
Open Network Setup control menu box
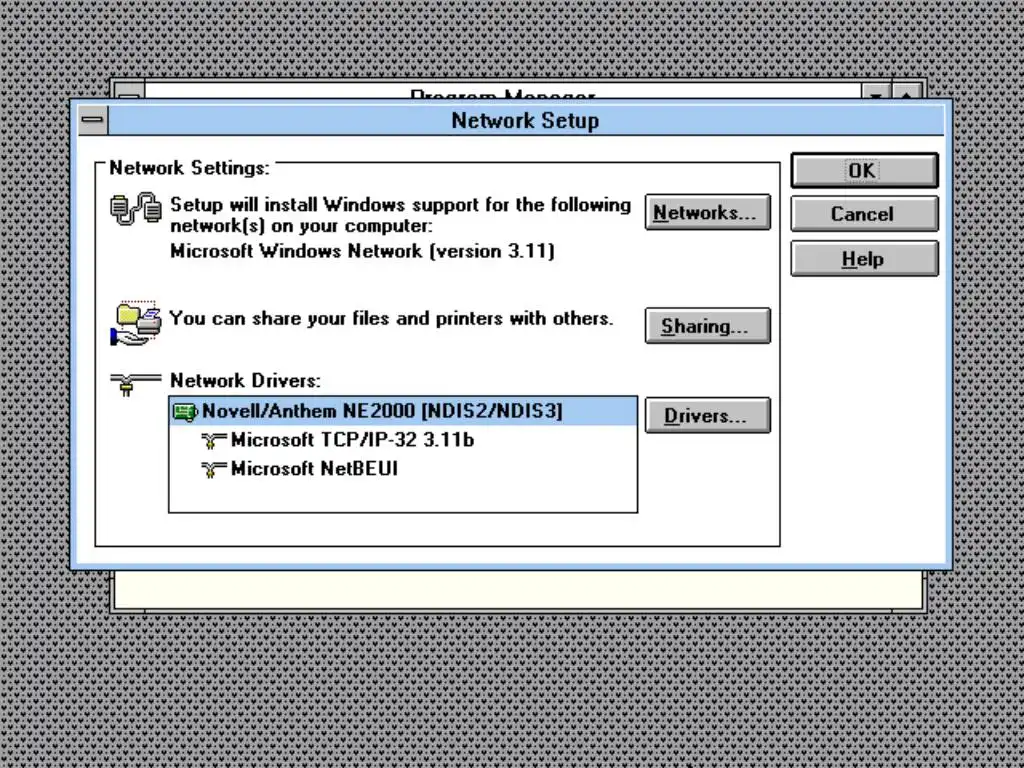93,120
